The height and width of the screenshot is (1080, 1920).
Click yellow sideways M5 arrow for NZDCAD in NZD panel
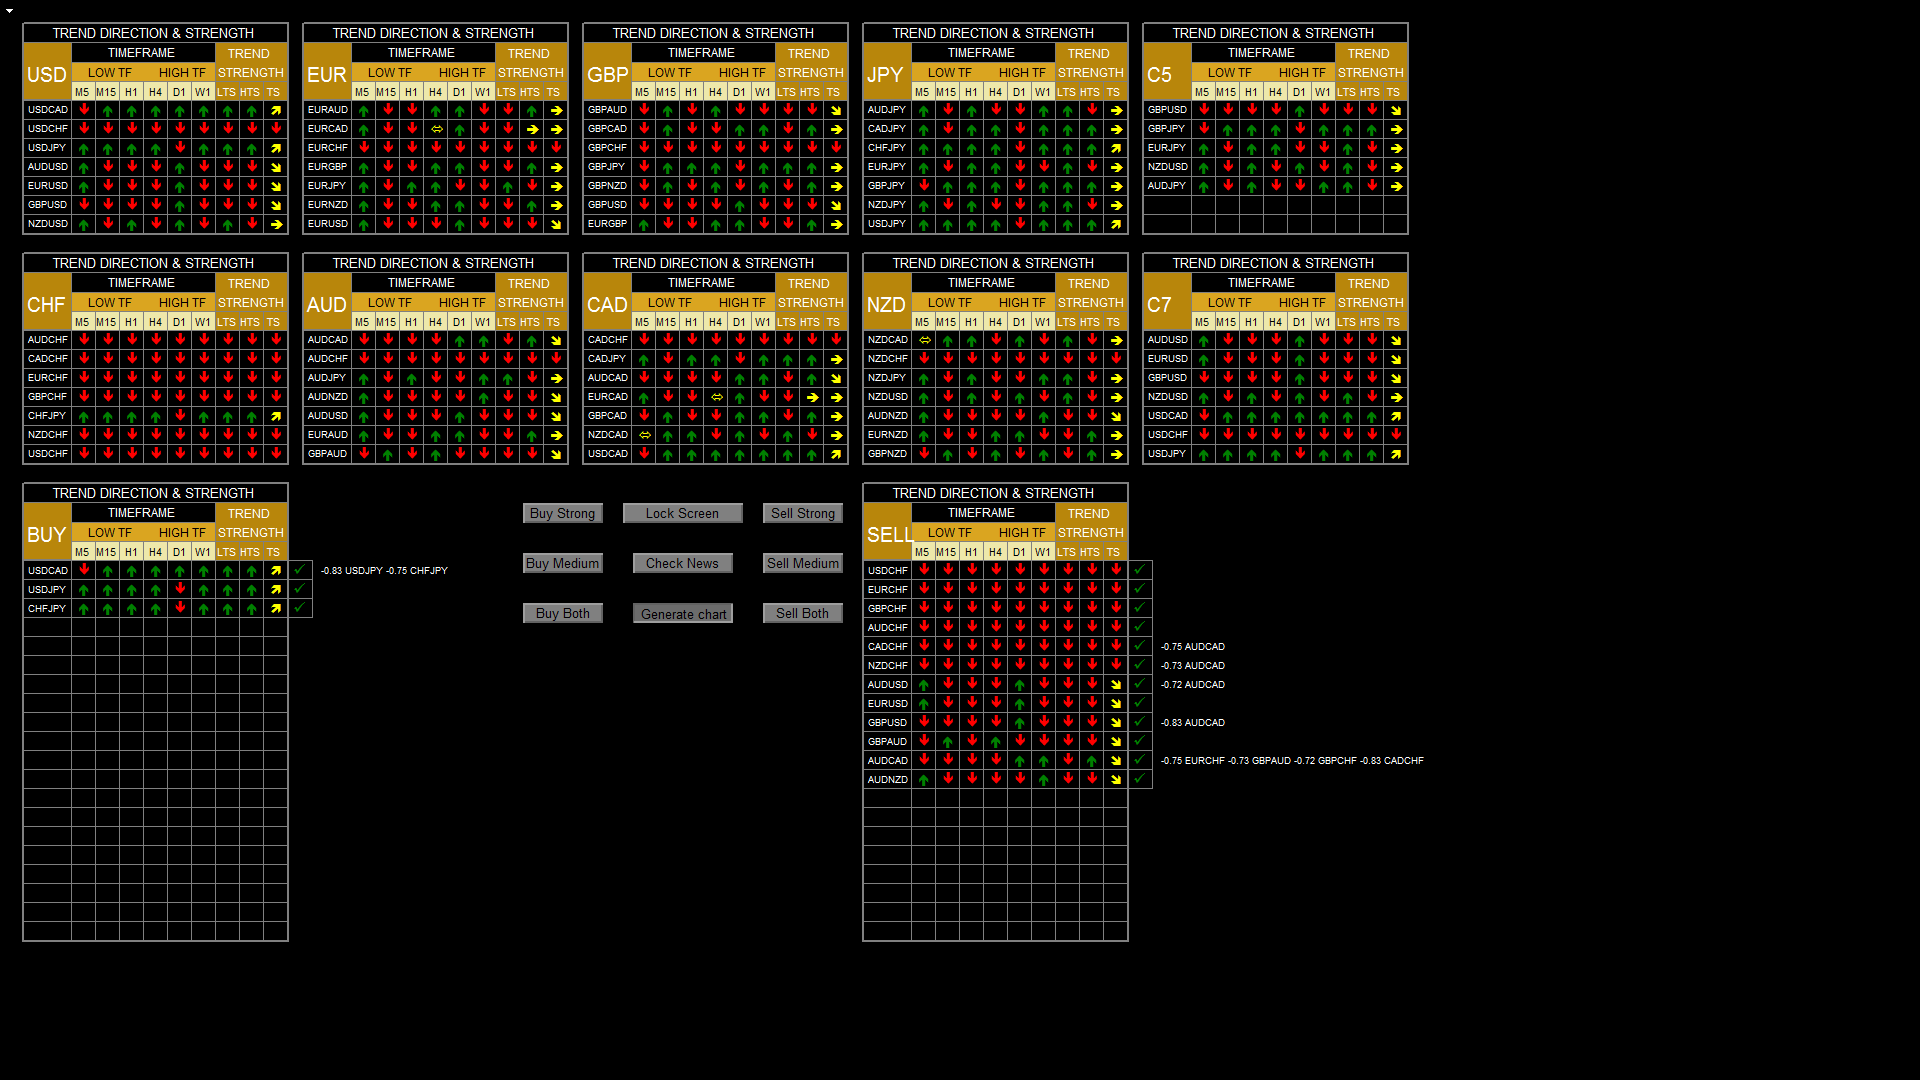point(924,340)
